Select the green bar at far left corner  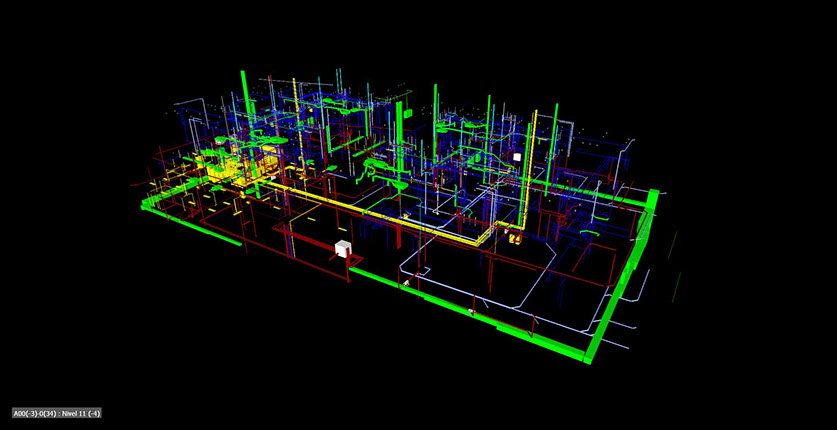point(148,205)
